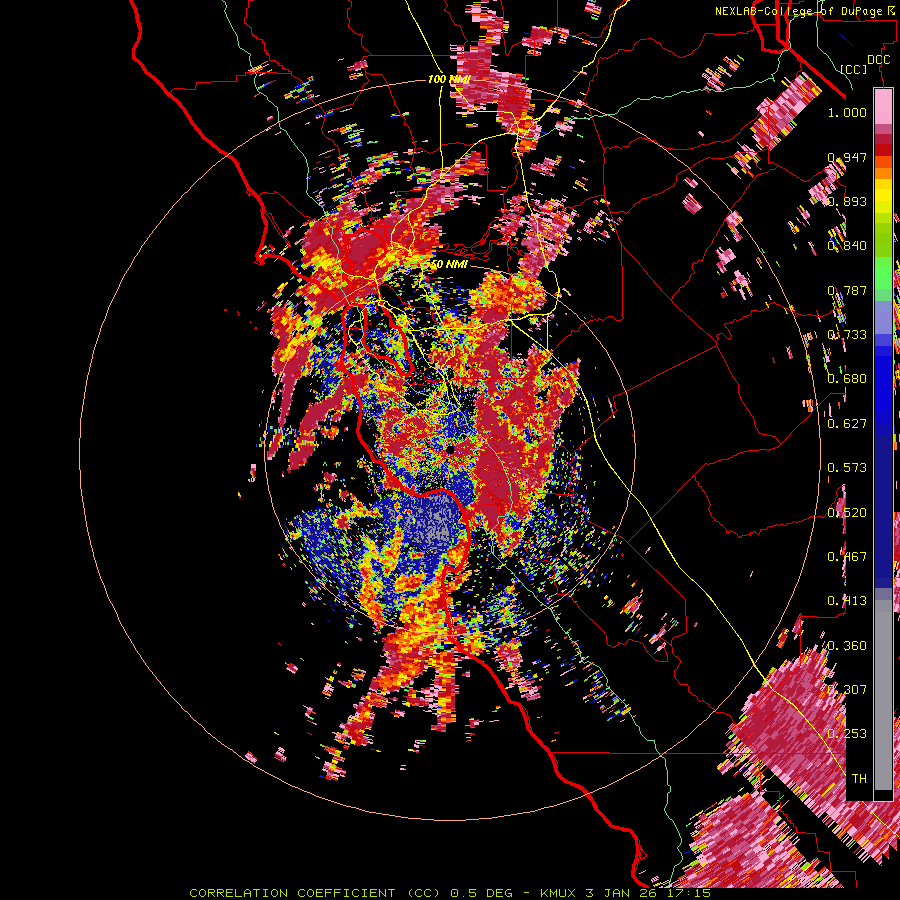Click the CORRELATION COEFFICIENT caption text
900x900 pixels.
pos(292,893)
